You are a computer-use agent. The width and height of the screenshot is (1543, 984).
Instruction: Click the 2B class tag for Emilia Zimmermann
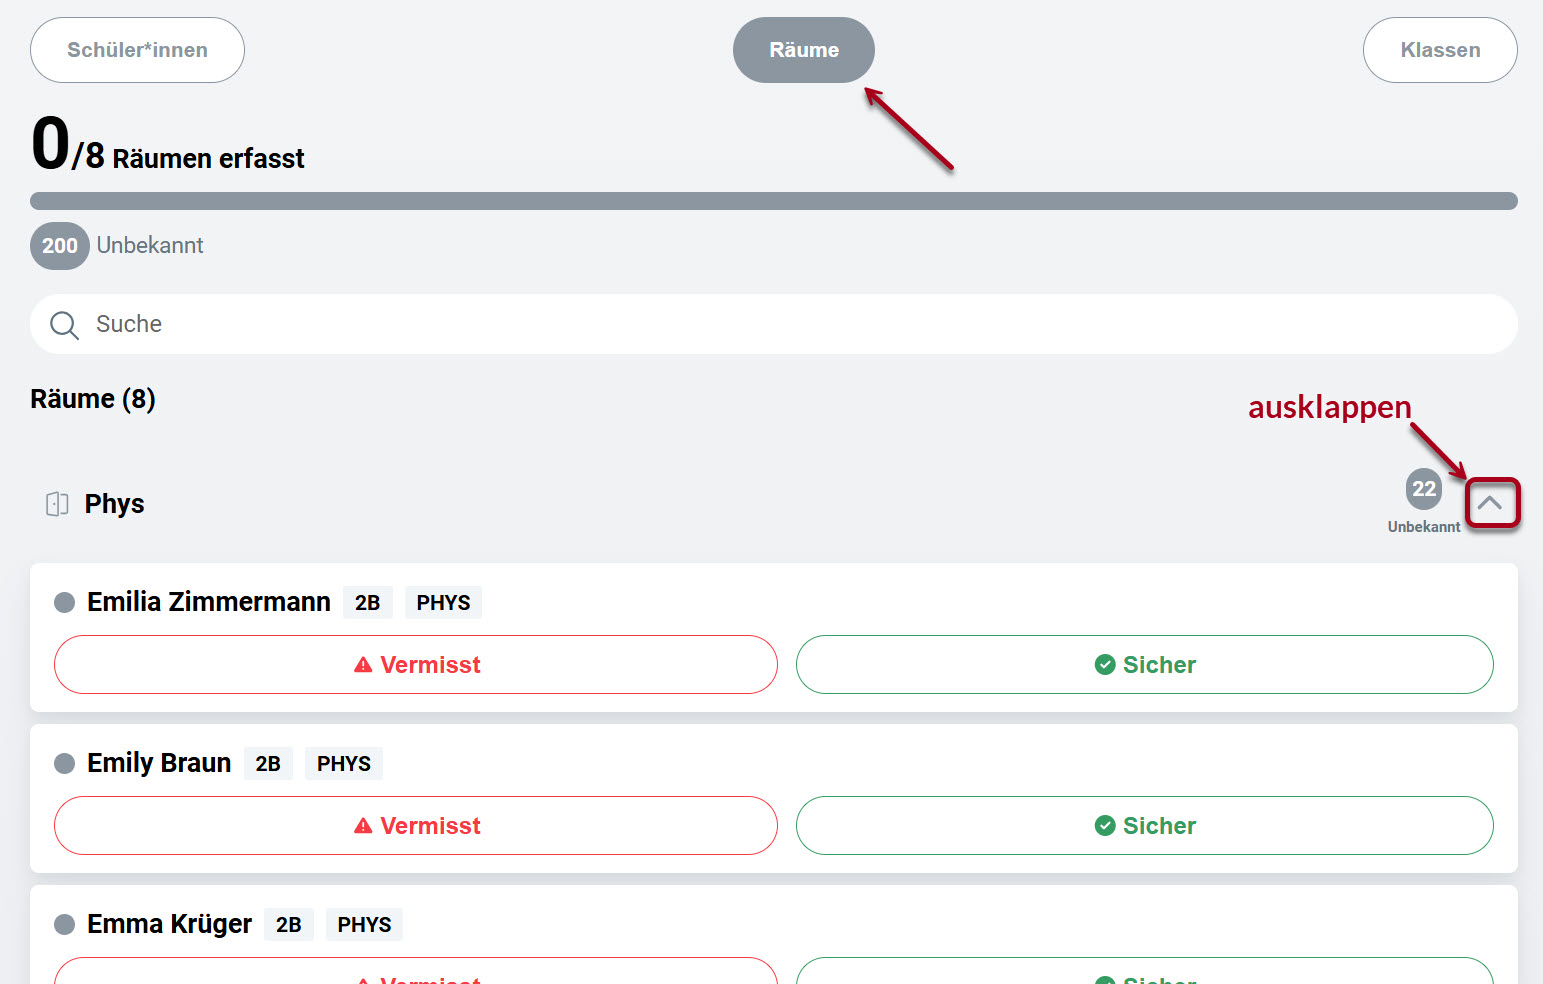tap(367, 603)
